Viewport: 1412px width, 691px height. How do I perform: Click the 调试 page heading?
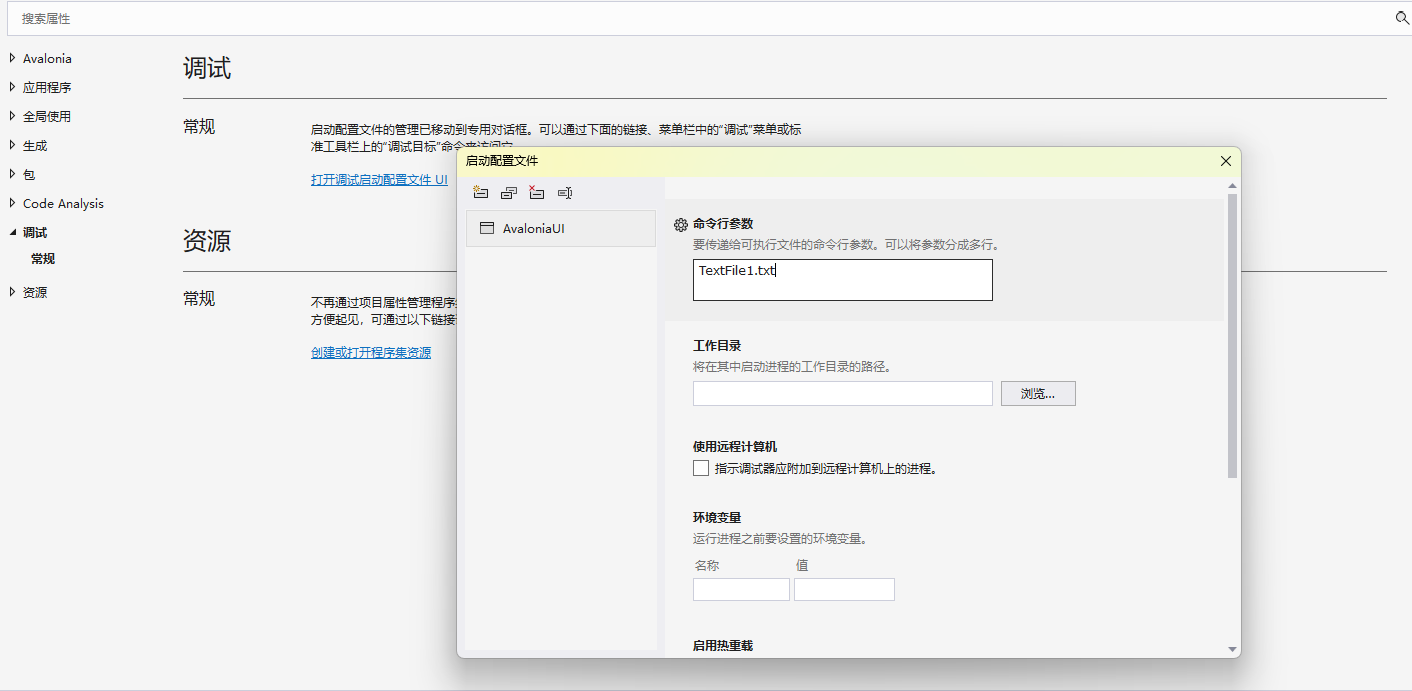[207, 68]
